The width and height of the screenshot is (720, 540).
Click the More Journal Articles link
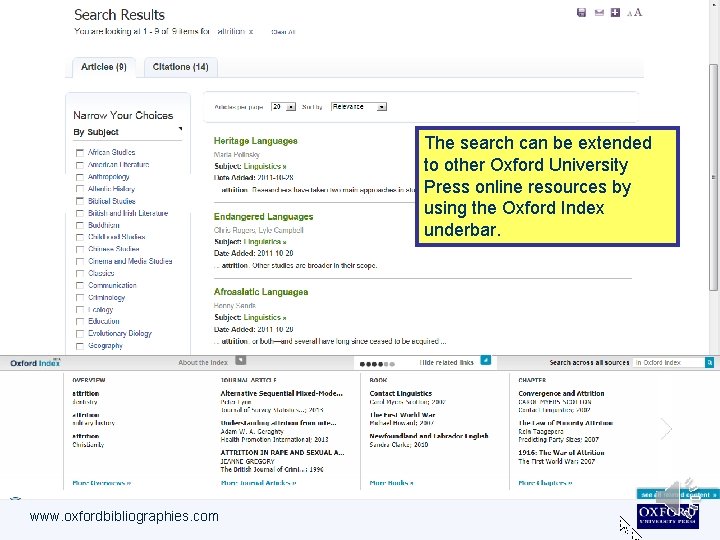point(259,483)
